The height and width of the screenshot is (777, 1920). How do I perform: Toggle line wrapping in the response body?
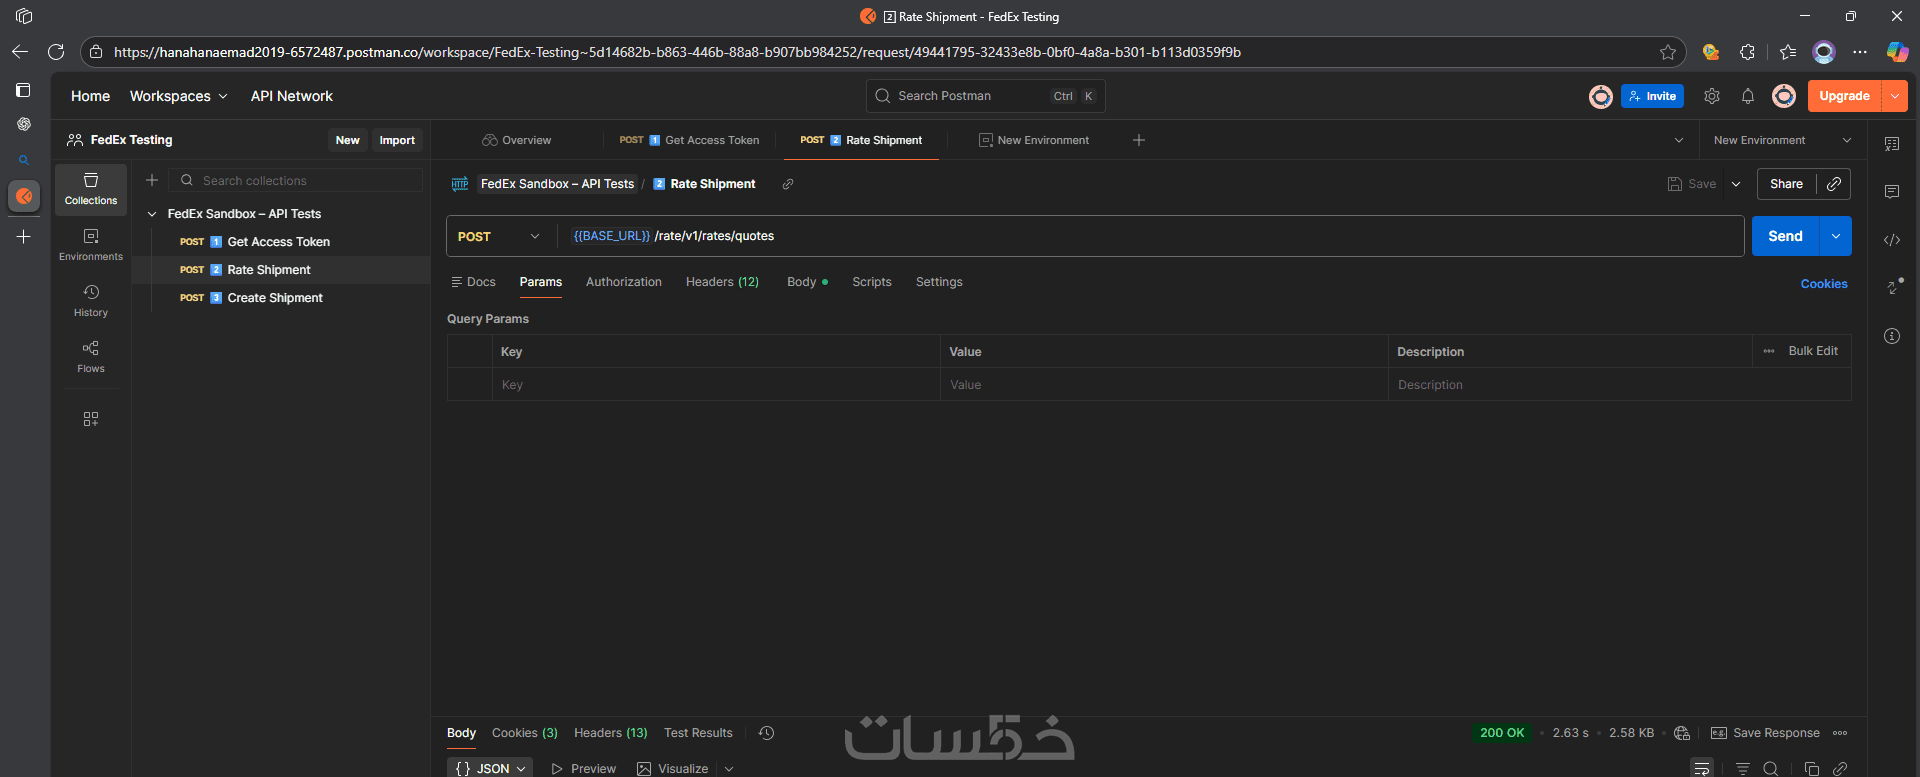coord(1702,769)
